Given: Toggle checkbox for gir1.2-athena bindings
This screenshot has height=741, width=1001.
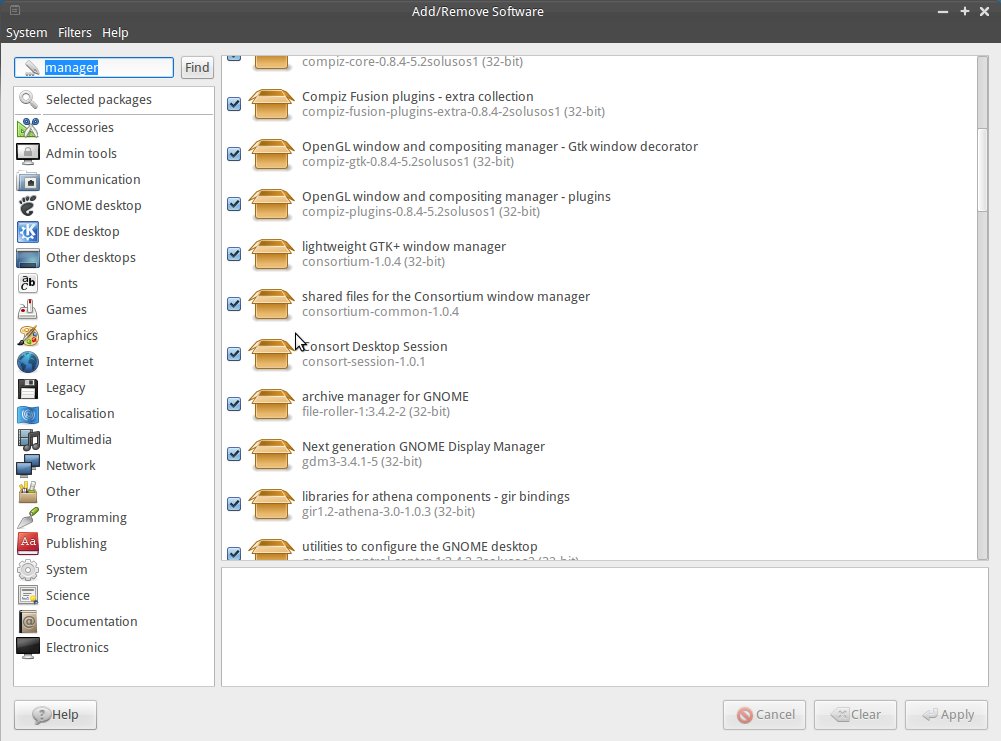Looking at the screenshot, I should pos(234,504).
